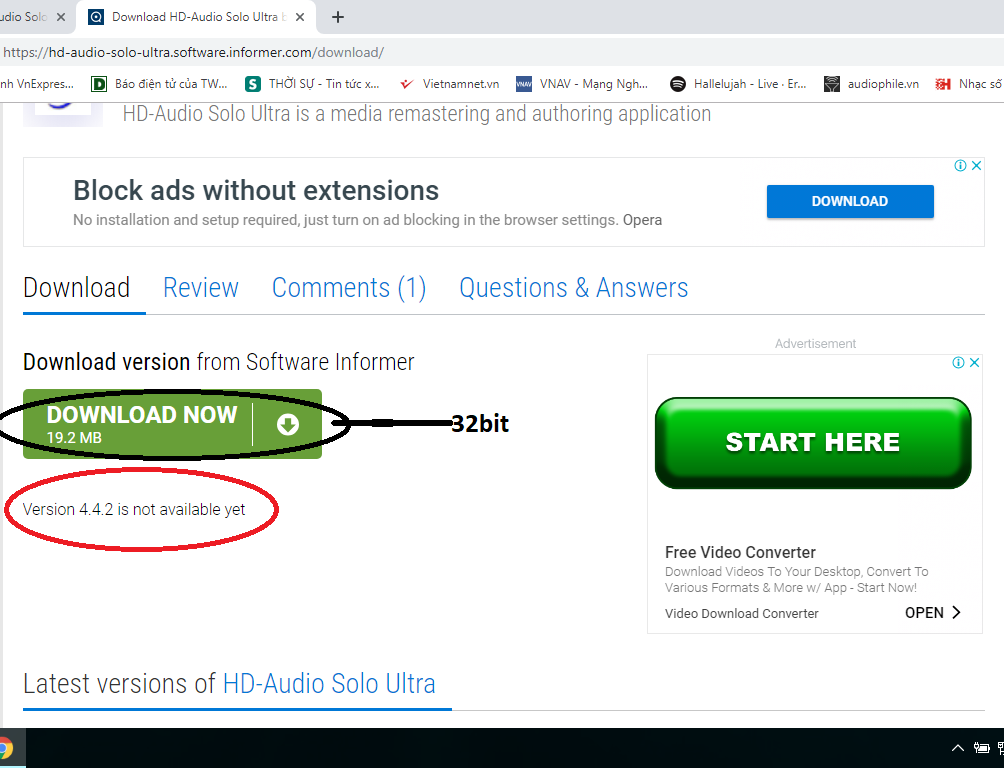
Task: Close the Block ads without extensions banner
Action: [976, 165]
